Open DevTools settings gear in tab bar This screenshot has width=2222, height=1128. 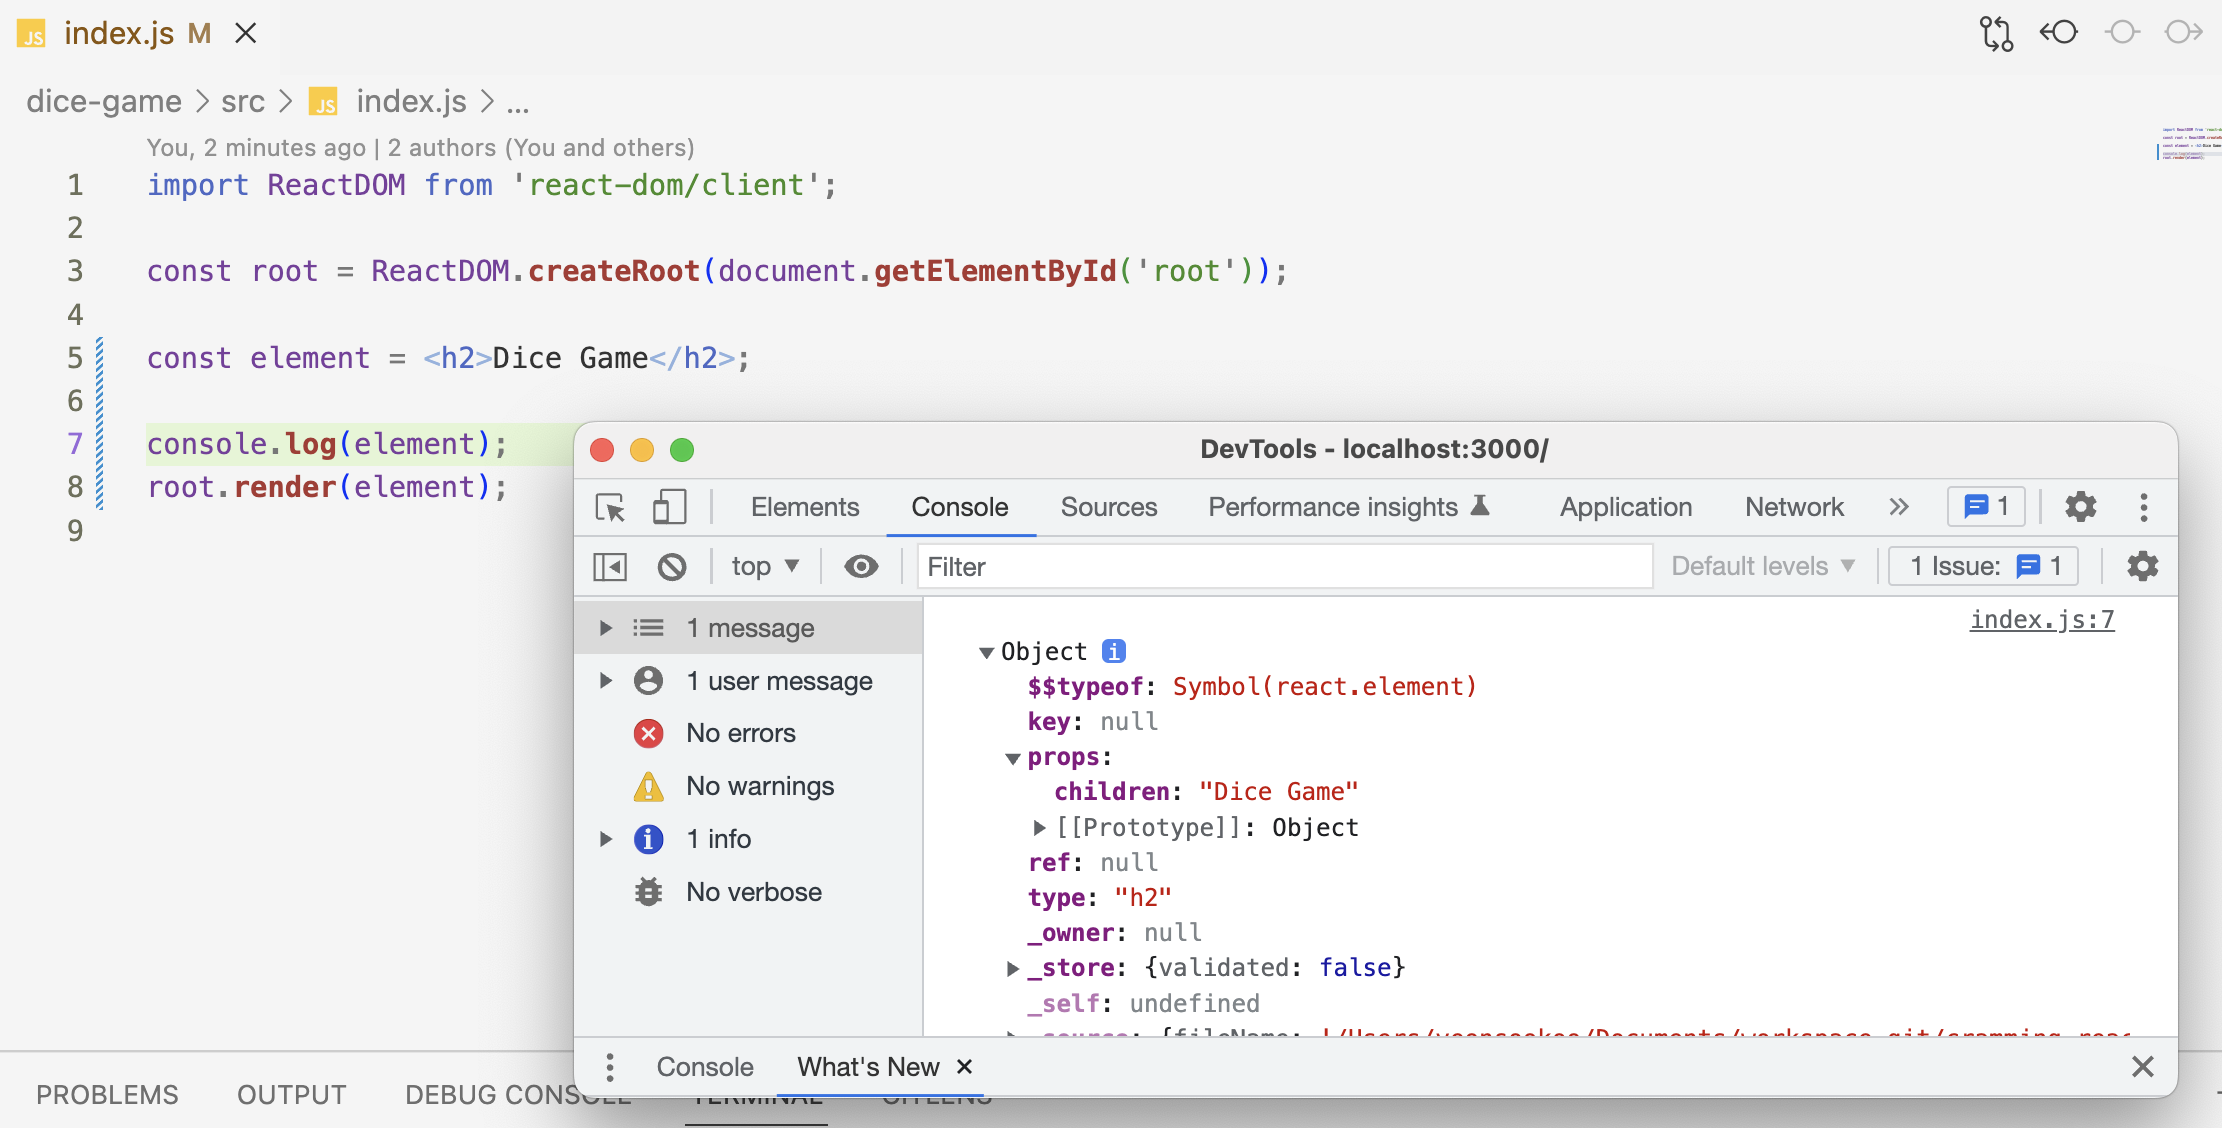click(x=2080, y=507)
